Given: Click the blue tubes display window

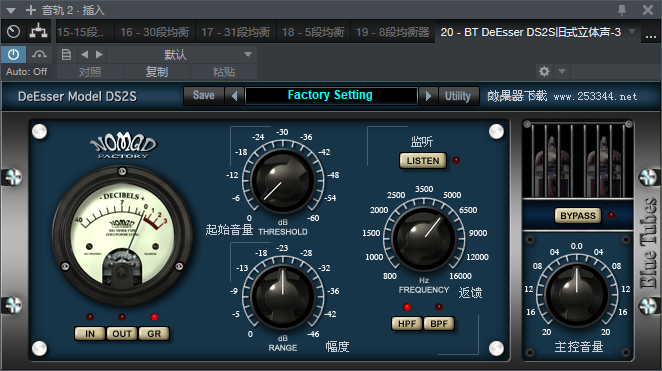Looking at the screenshot, I should pyautogui.click(x=578, y=160).
